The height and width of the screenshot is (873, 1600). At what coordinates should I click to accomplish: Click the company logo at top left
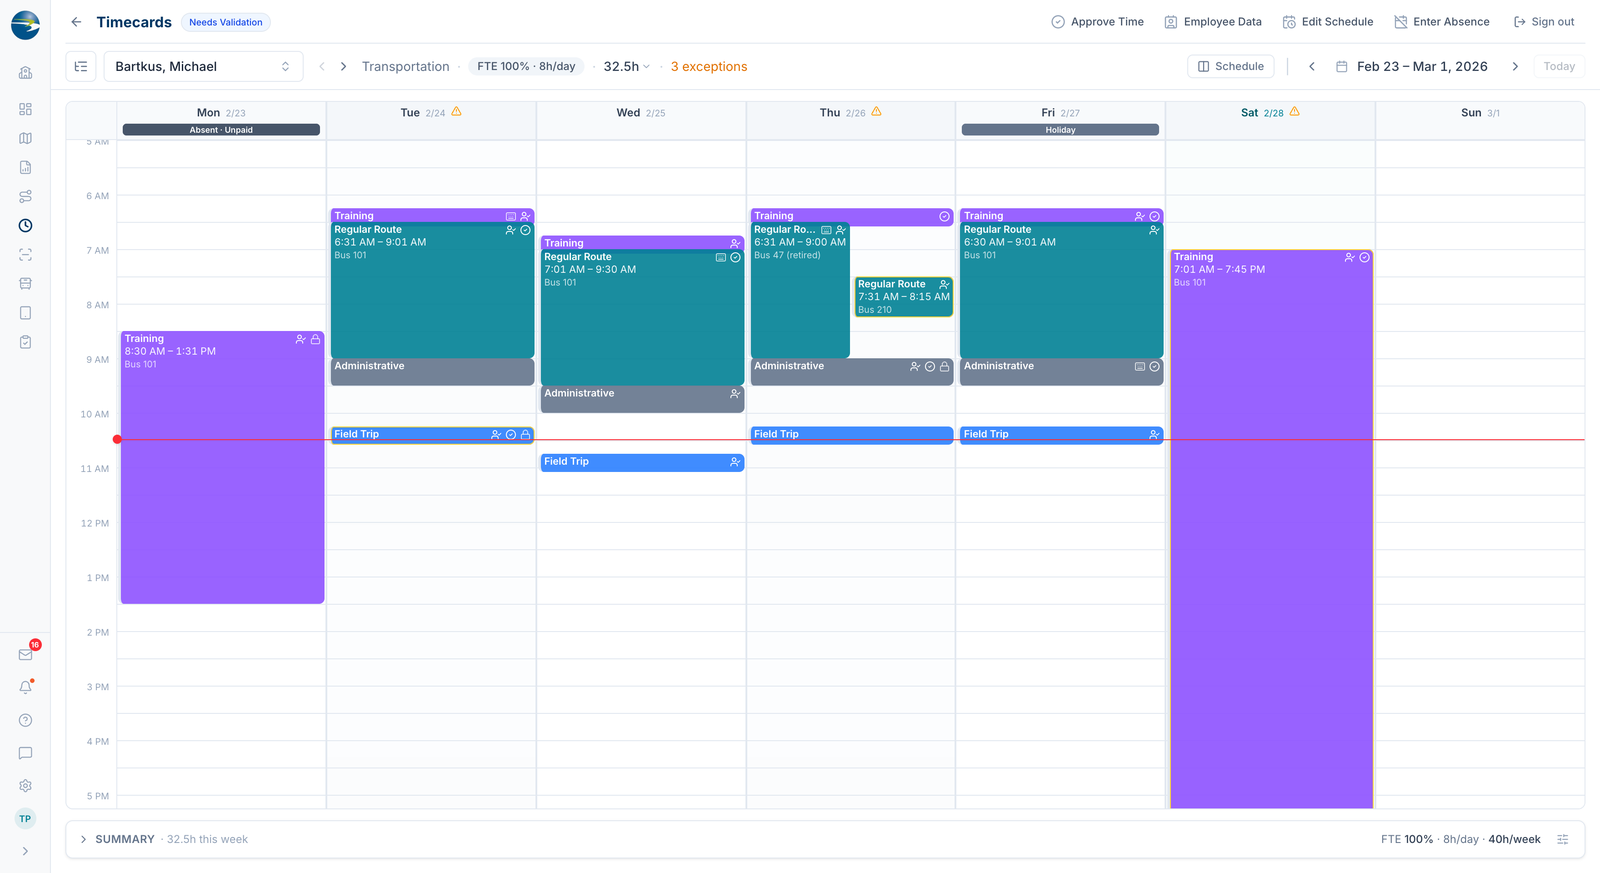click(25, 25)
